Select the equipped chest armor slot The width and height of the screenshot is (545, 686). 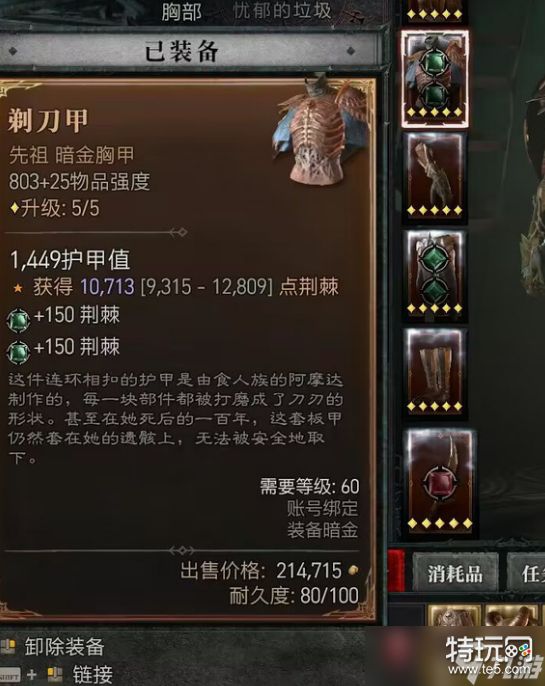(435, 79)
